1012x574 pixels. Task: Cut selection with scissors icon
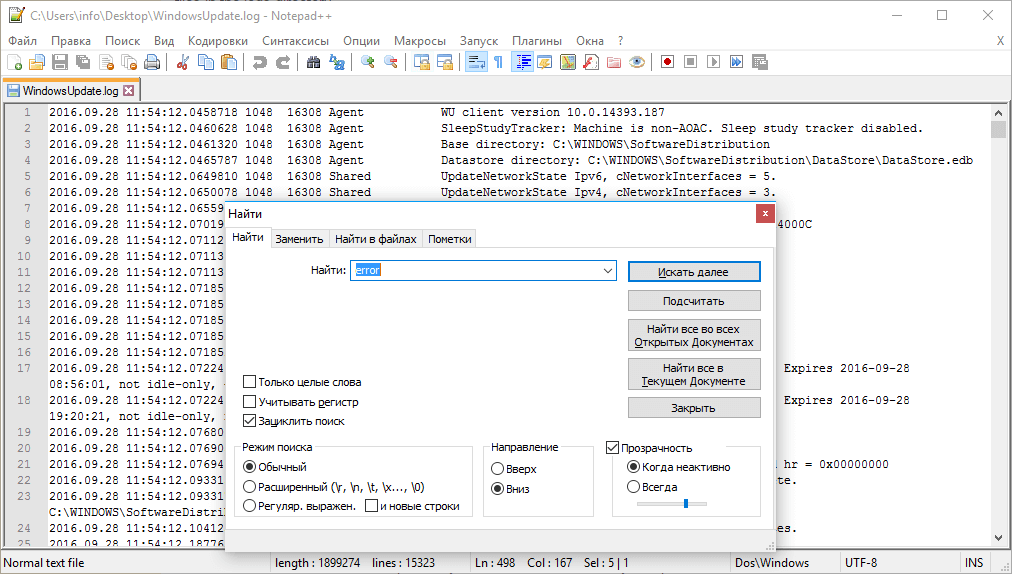pos(183,63)
